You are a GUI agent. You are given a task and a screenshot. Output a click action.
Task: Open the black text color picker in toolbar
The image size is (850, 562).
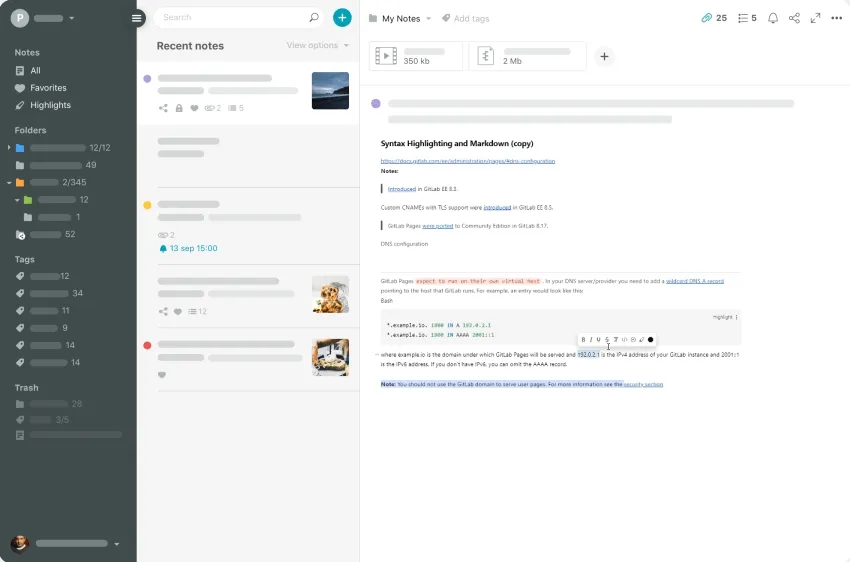point(651,340)
